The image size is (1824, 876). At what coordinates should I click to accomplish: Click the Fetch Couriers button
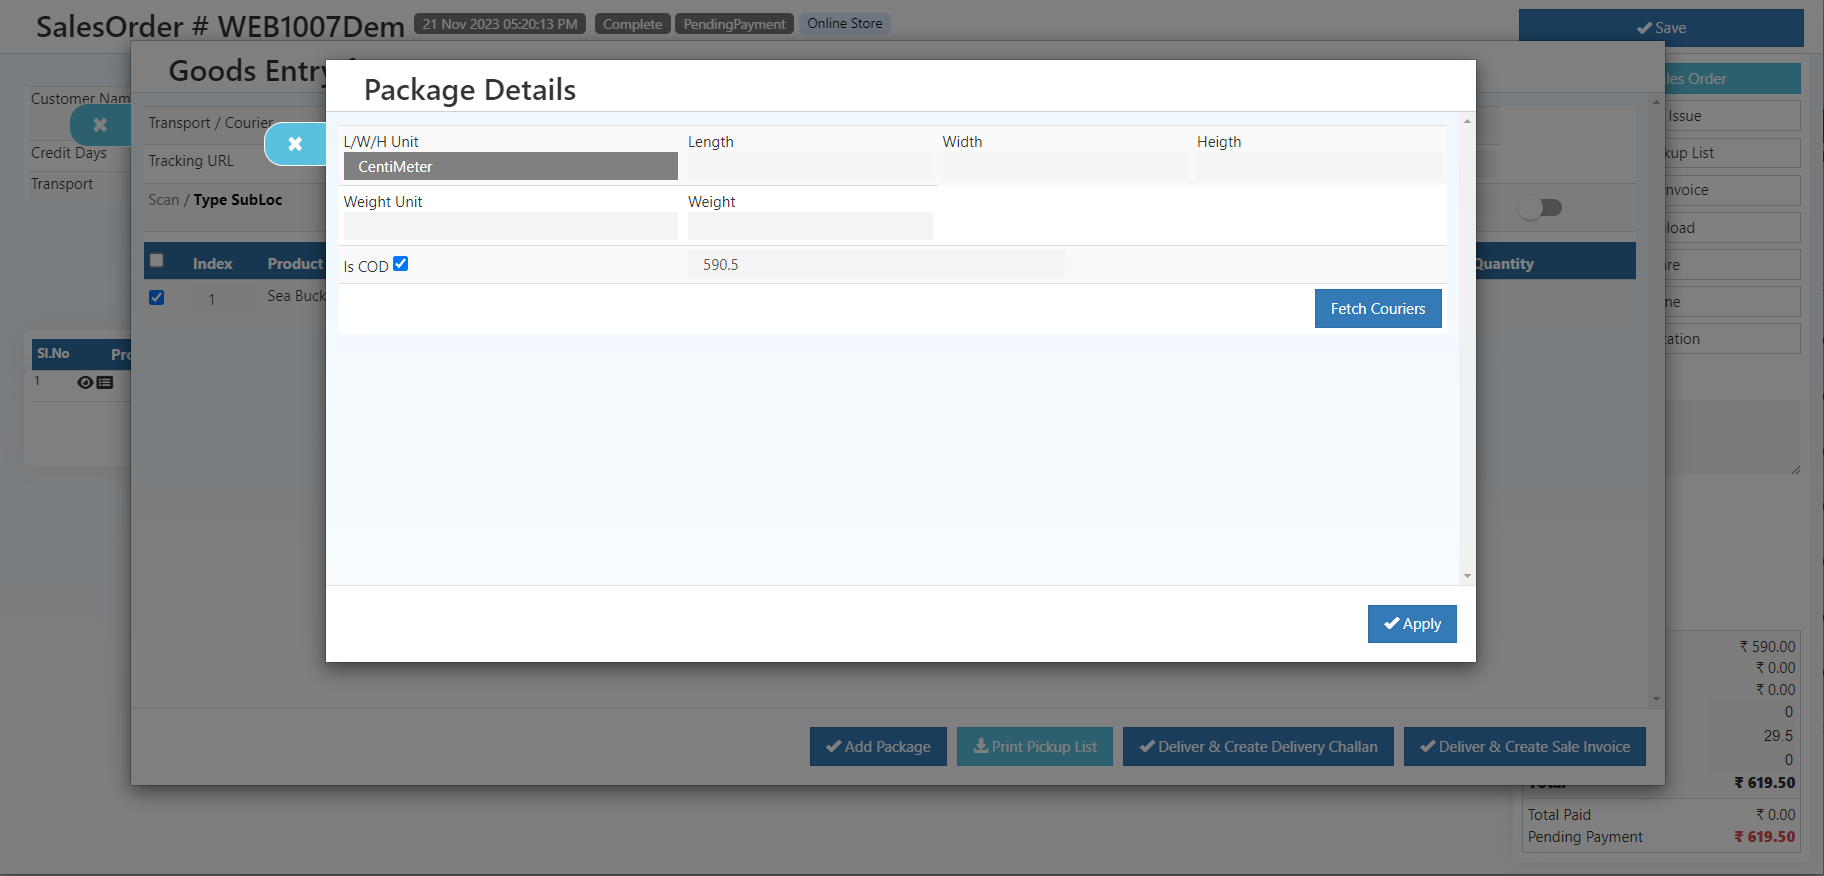(1378, 309)
